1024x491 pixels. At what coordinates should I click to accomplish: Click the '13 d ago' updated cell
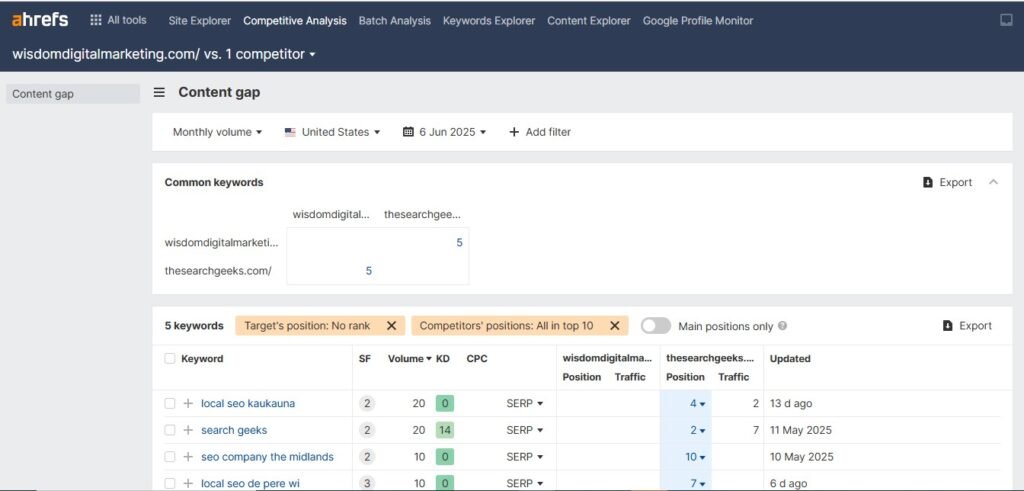(x=791, y=404)
